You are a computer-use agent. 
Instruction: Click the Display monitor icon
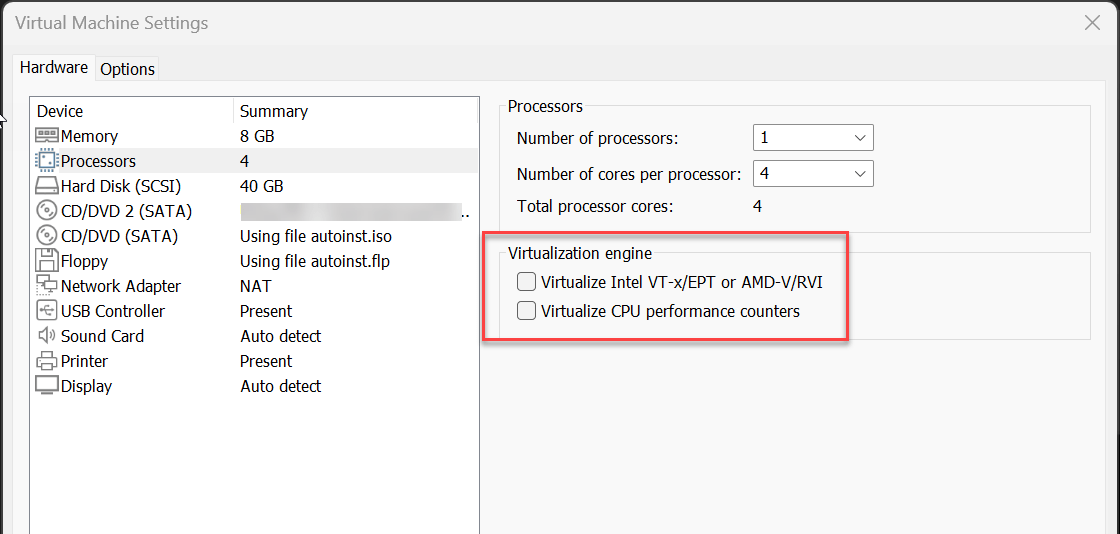tap(46, 386)
